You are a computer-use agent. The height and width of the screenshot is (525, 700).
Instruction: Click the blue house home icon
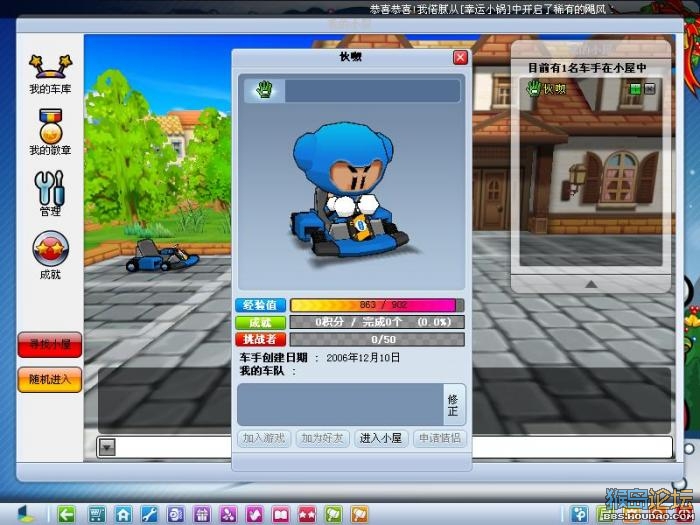click(x=123, y=514)
